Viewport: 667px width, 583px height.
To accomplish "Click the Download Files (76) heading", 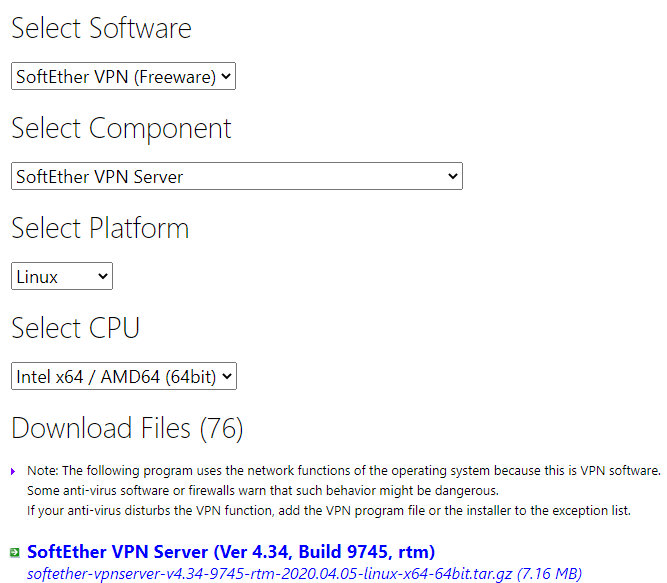I will 127,428.
